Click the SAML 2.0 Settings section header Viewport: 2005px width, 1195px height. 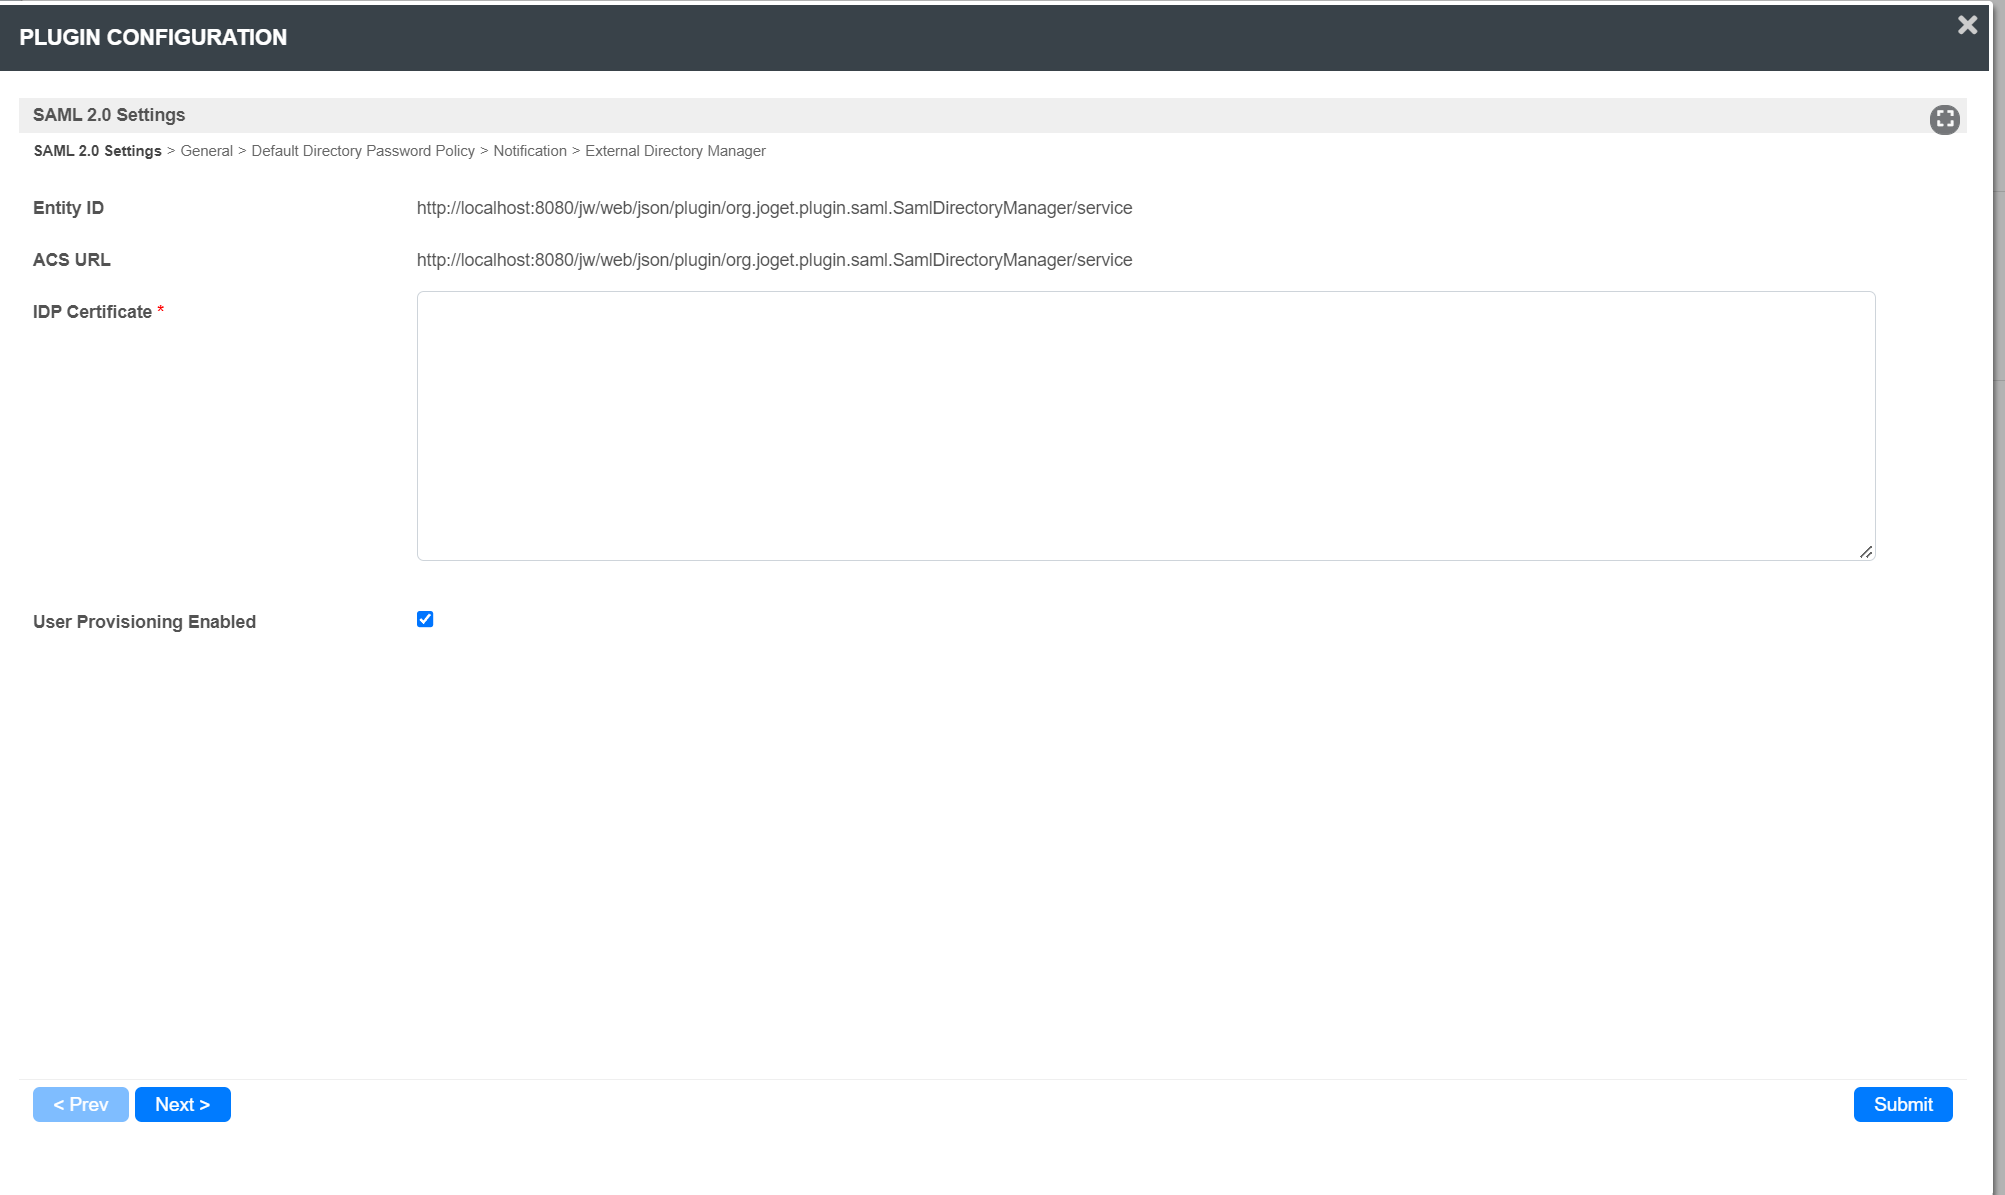(109, 115)
